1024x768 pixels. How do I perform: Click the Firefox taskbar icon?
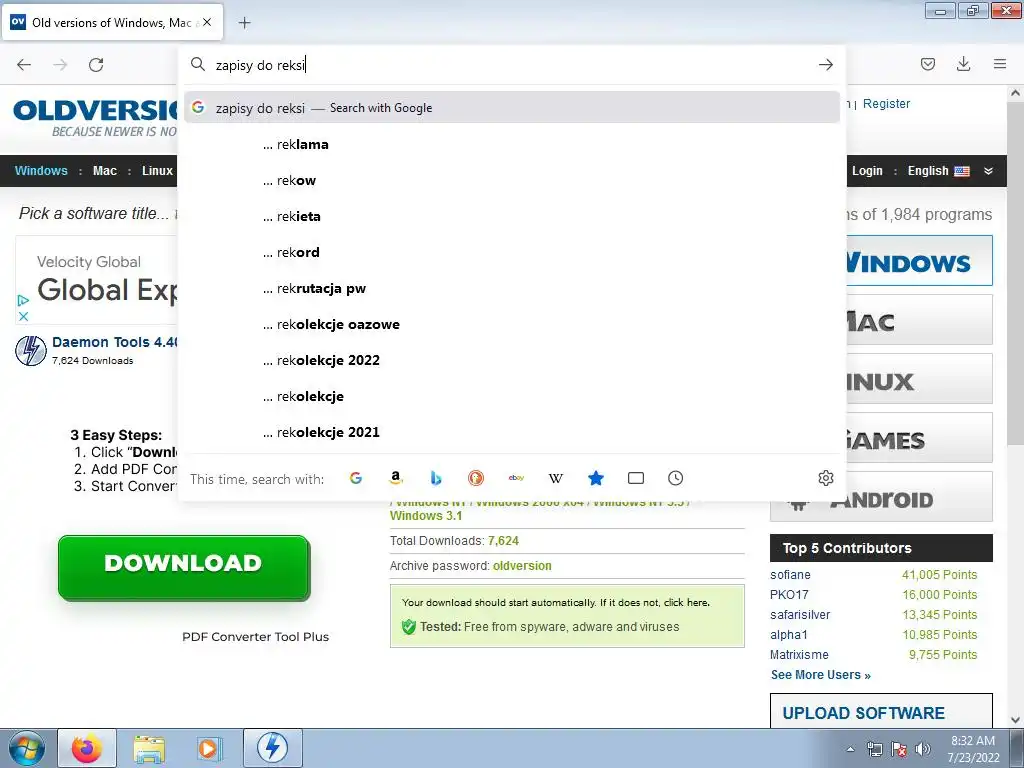pyautogui.click(x=87, y=748)
